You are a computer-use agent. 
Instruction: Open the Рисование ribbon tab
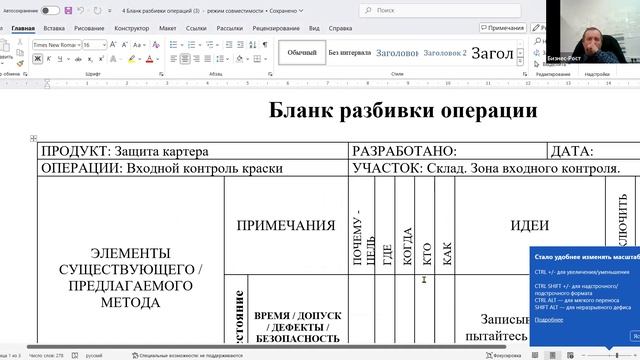(89, 28)
